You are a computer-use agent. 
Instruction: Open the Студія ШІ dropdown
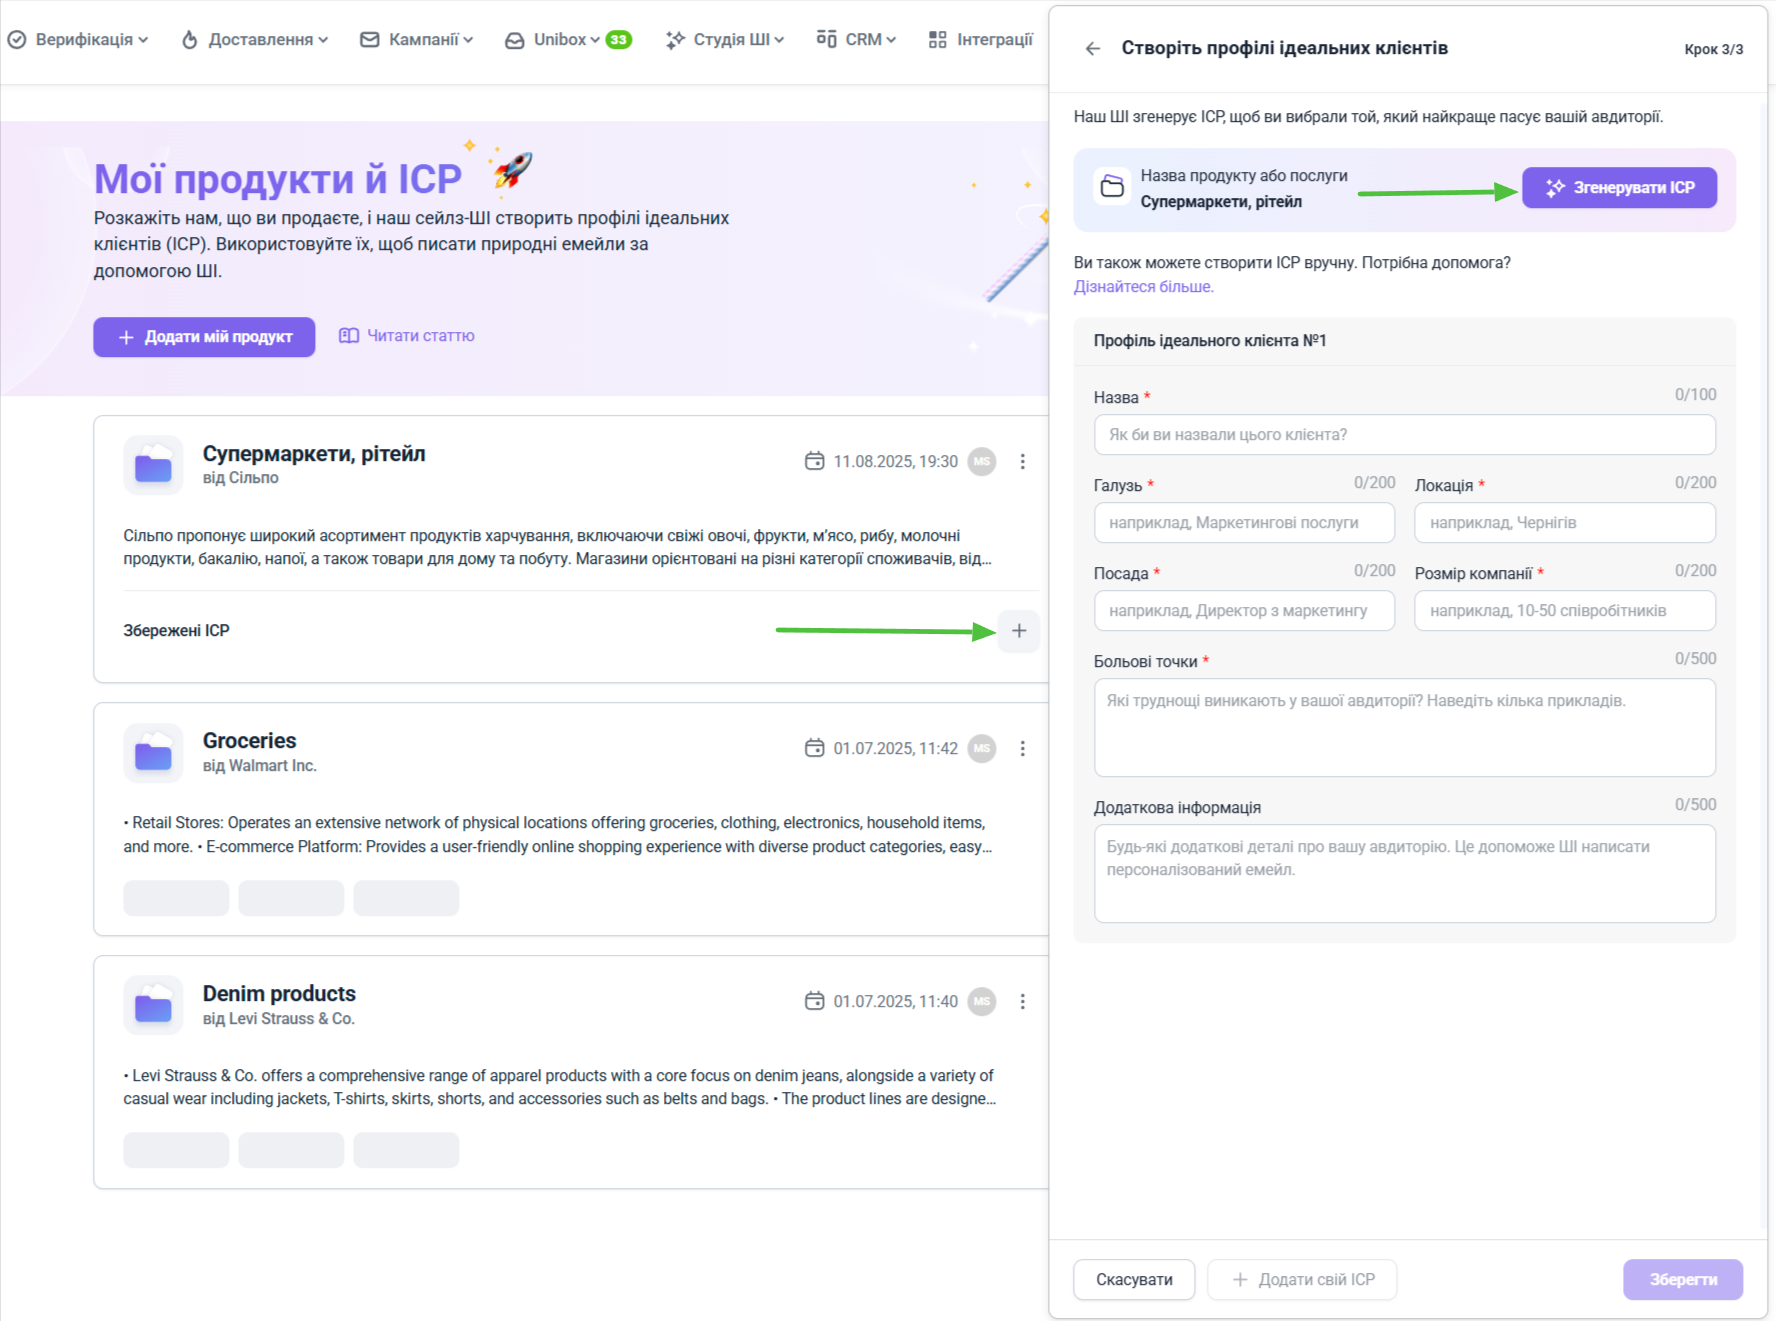coord(725,40)
